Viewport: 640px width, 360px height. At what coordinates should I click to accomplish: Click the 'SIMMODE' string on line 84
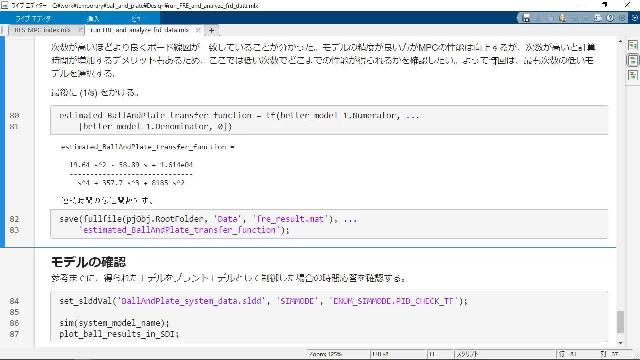pos(297,301)
